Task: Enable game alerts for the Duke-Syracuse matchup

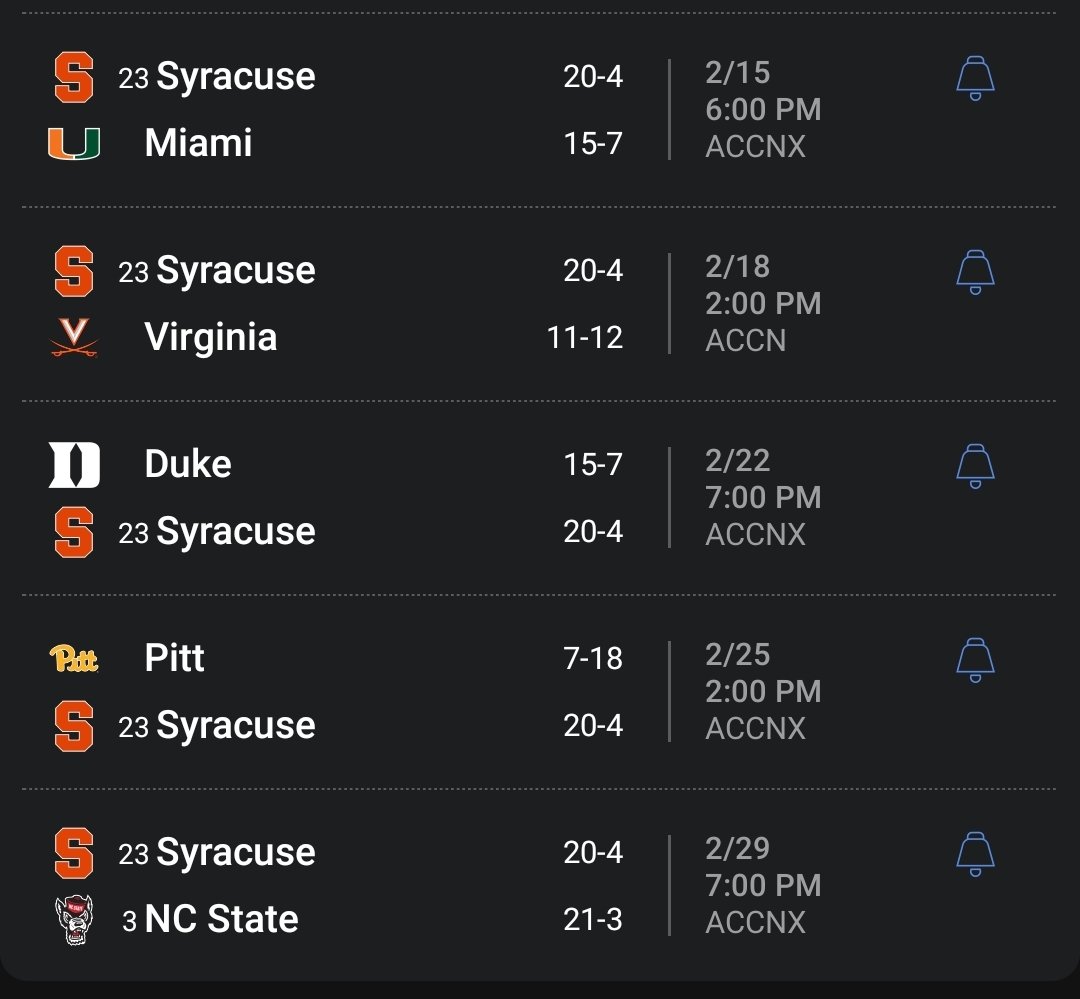Action: tap(975, 465)
